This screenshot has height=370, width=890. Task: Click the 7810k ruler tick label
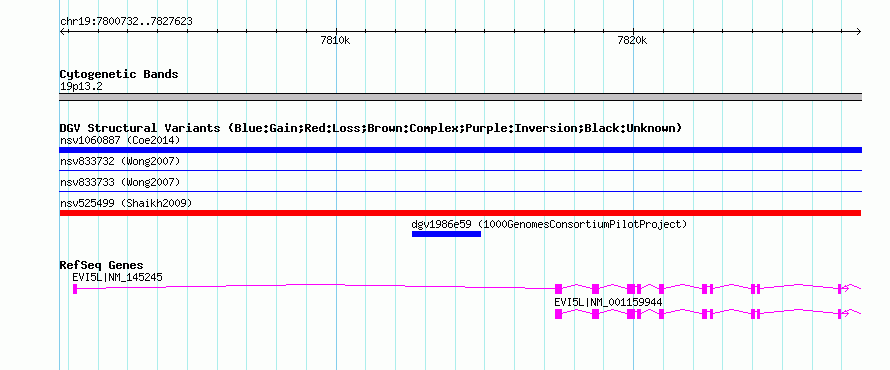[335, 40]
